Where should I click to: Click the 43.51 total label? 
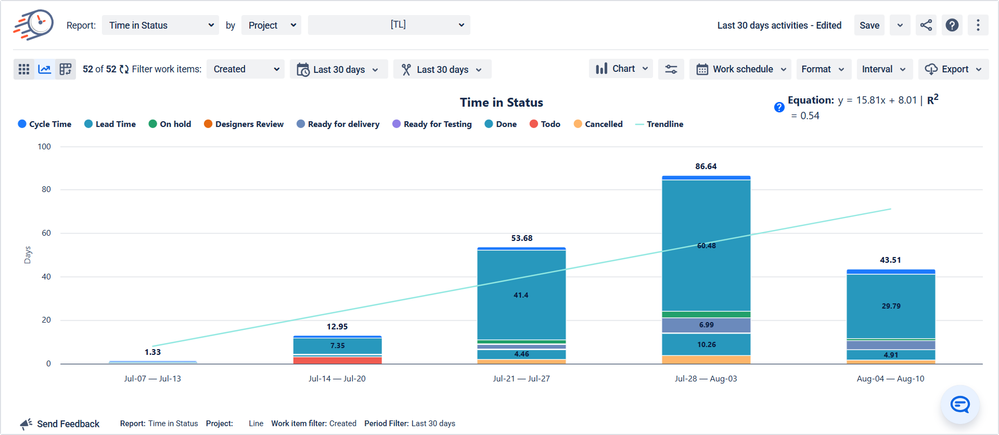click(x=891, y=260)
